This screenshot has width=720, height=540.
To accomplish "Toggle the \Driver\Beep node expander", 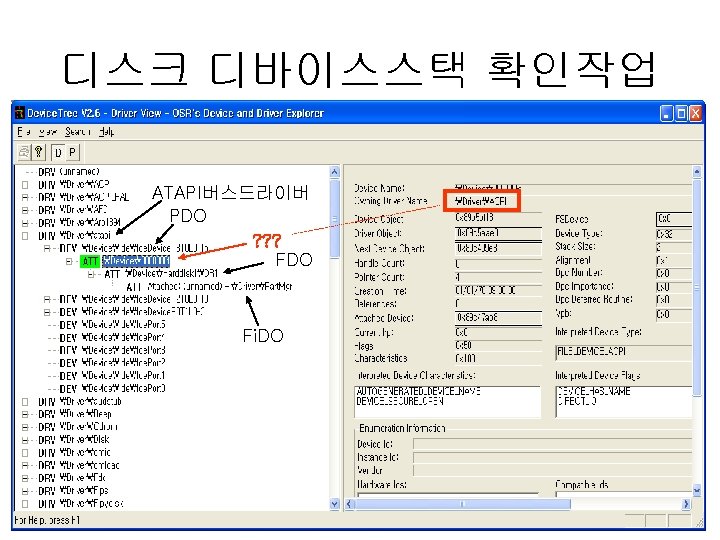I will (x=25, y=414).
